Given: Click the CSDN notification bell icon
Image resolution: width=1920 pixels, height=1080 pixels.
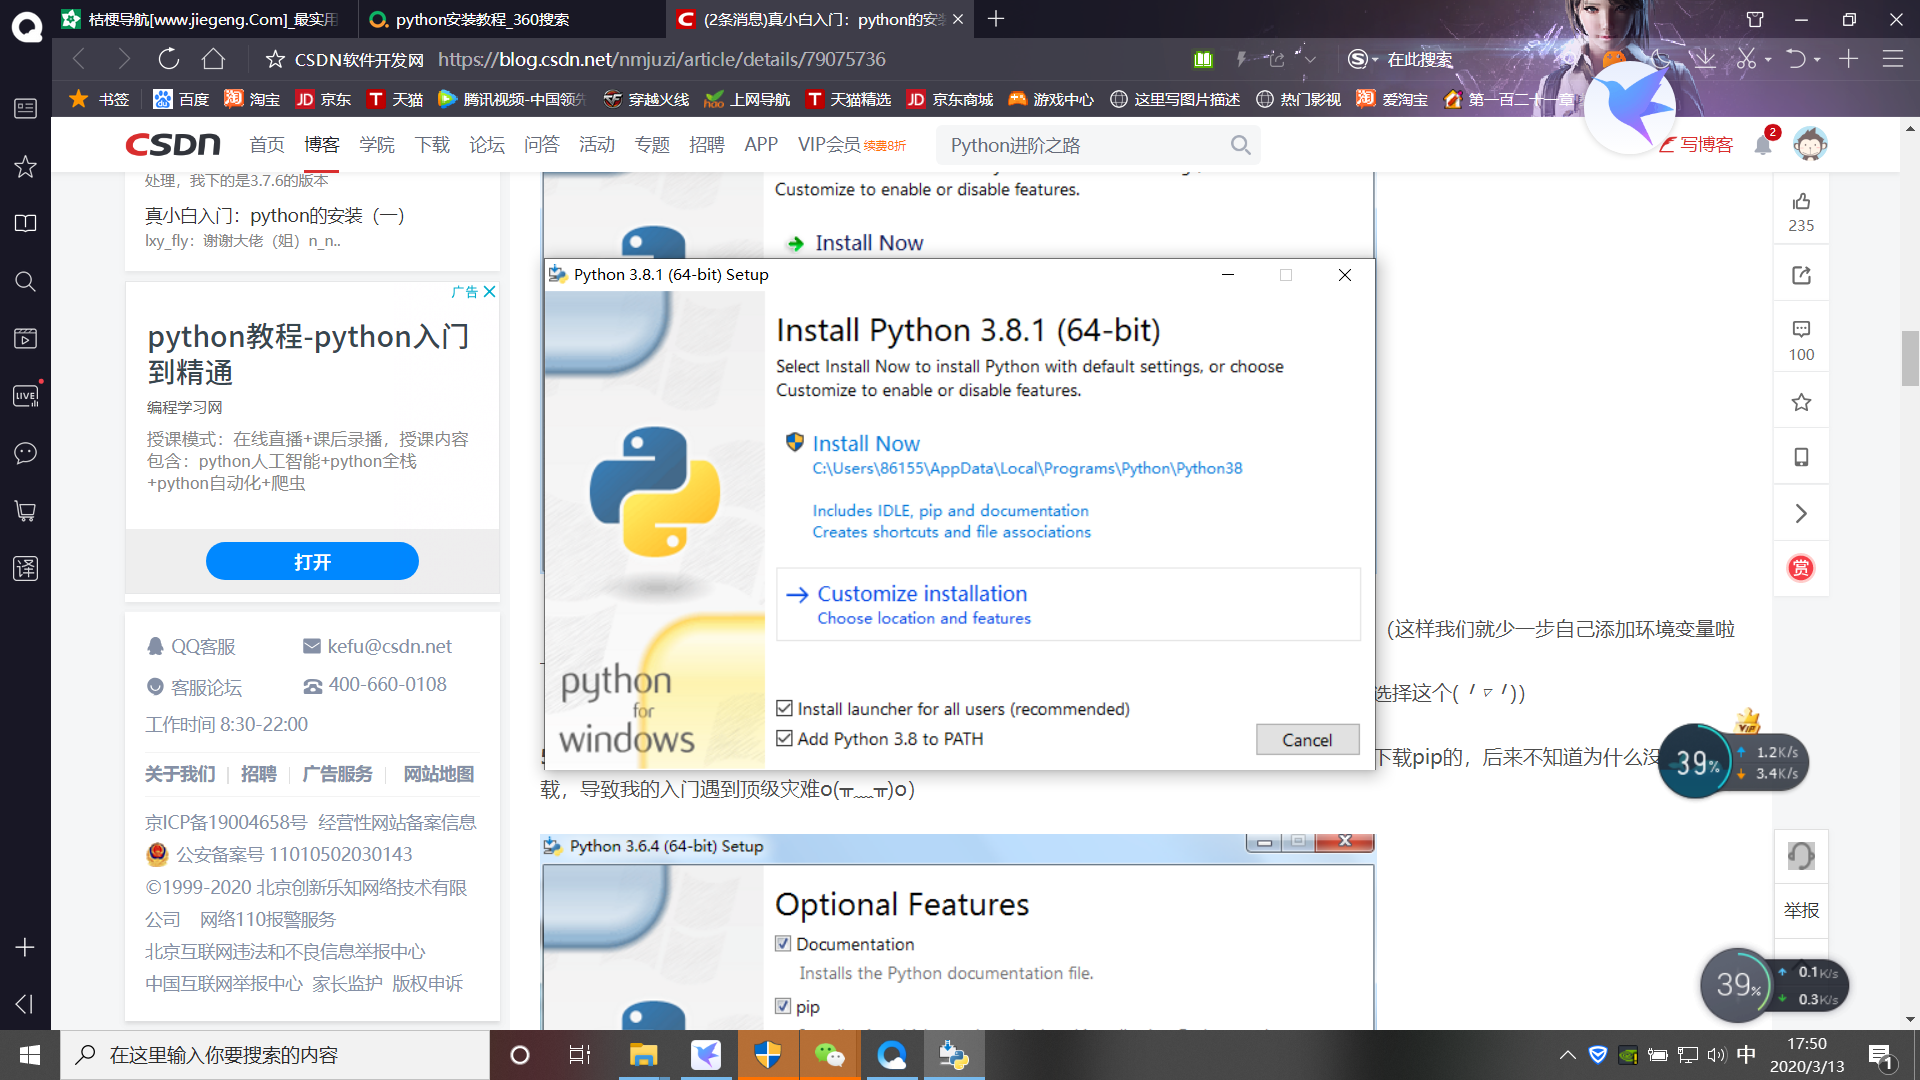Looking at the screenshot, I should coord(1763,146).
